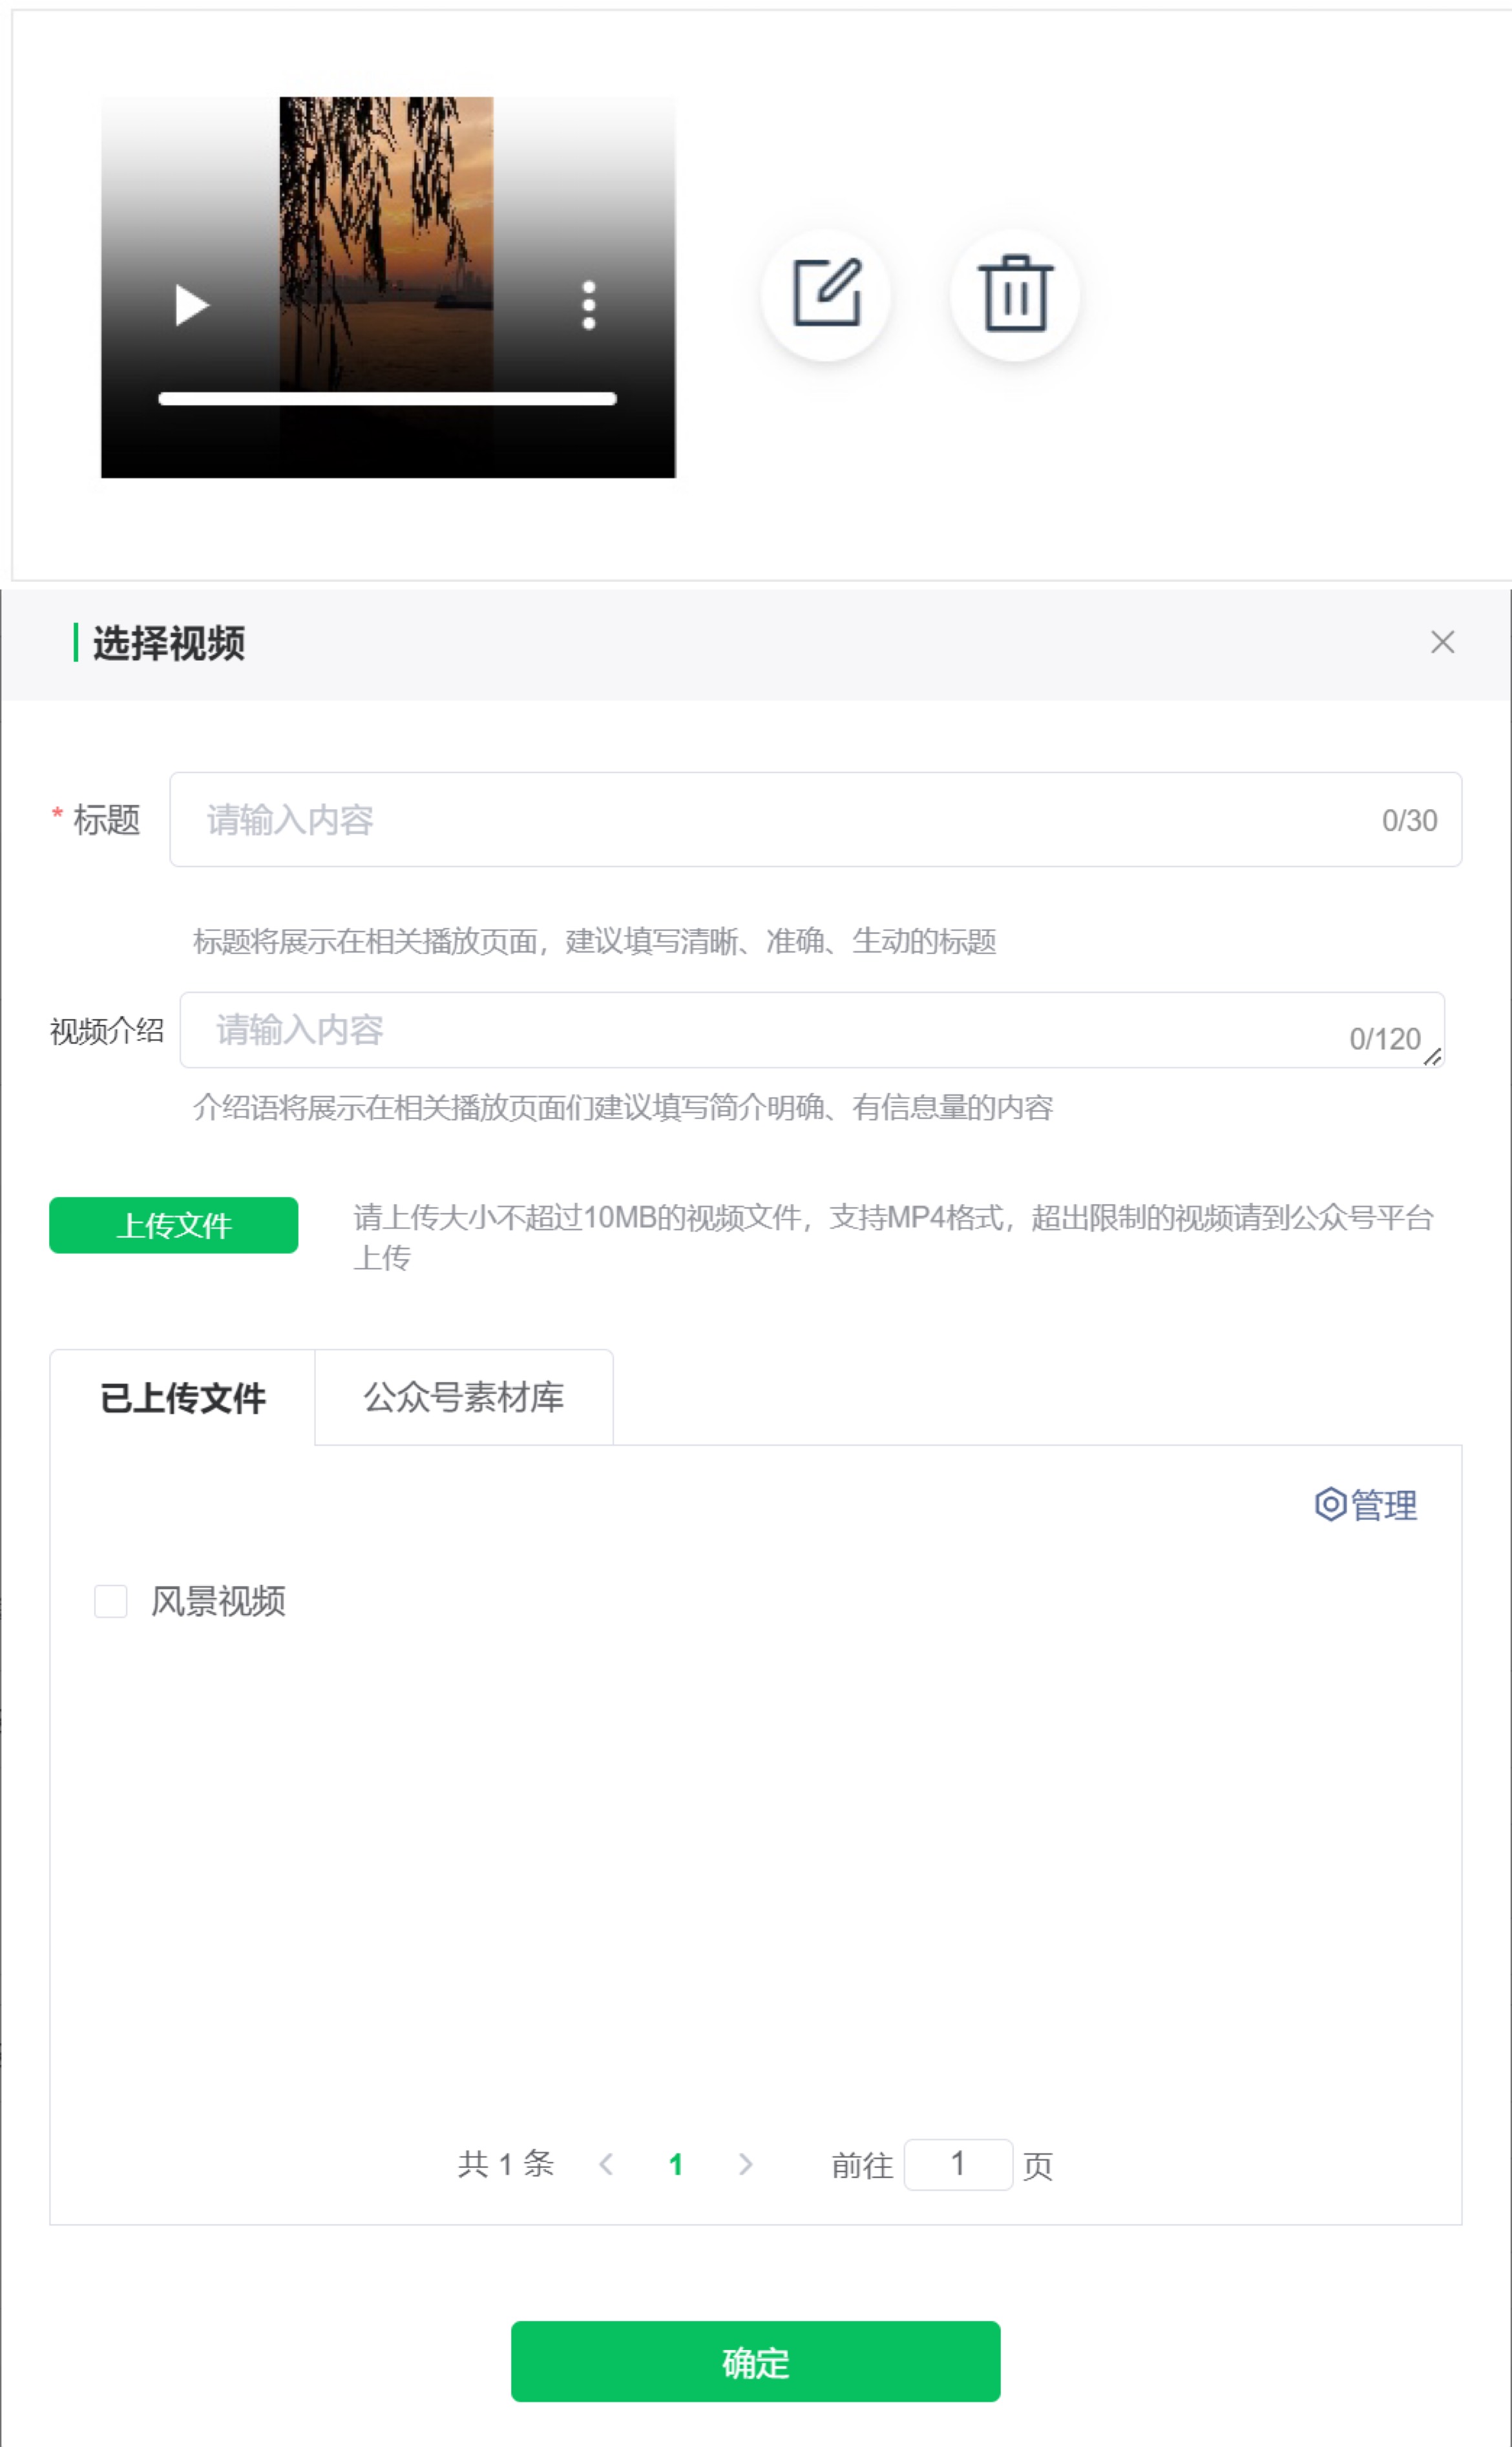This screenshot has height=2447, width=1512.
Task: Click the 管理 hexagon settings icon
Action: [x=1330, y=1505]
